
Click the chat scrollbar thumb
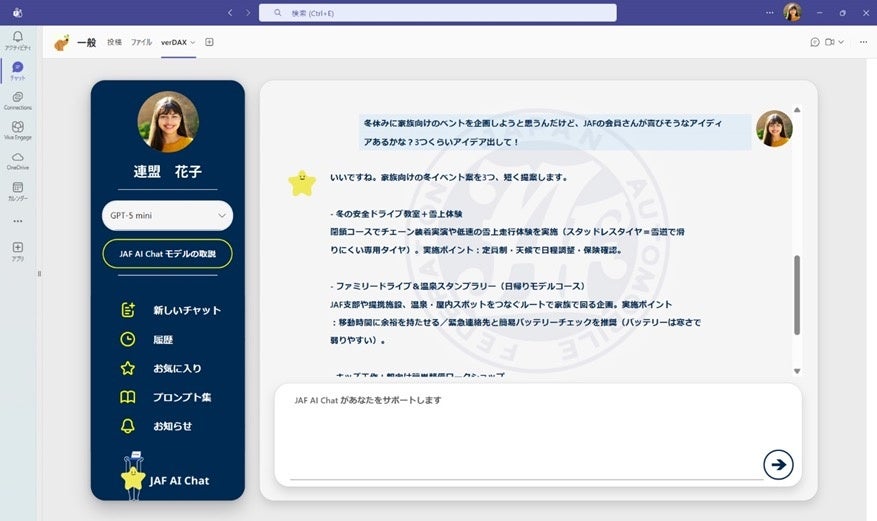coord(796,295)
